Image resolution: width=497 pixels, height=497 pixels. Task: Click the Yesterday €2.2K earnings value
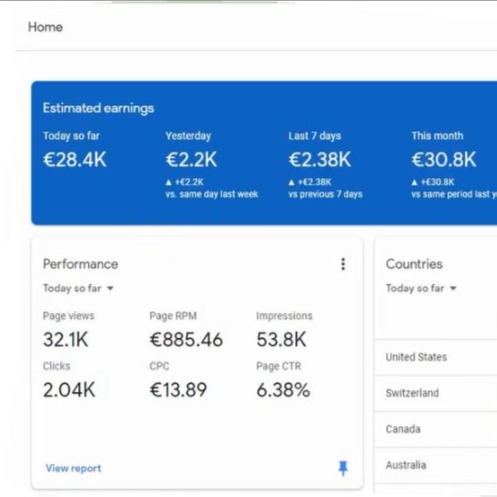[191, 159]
